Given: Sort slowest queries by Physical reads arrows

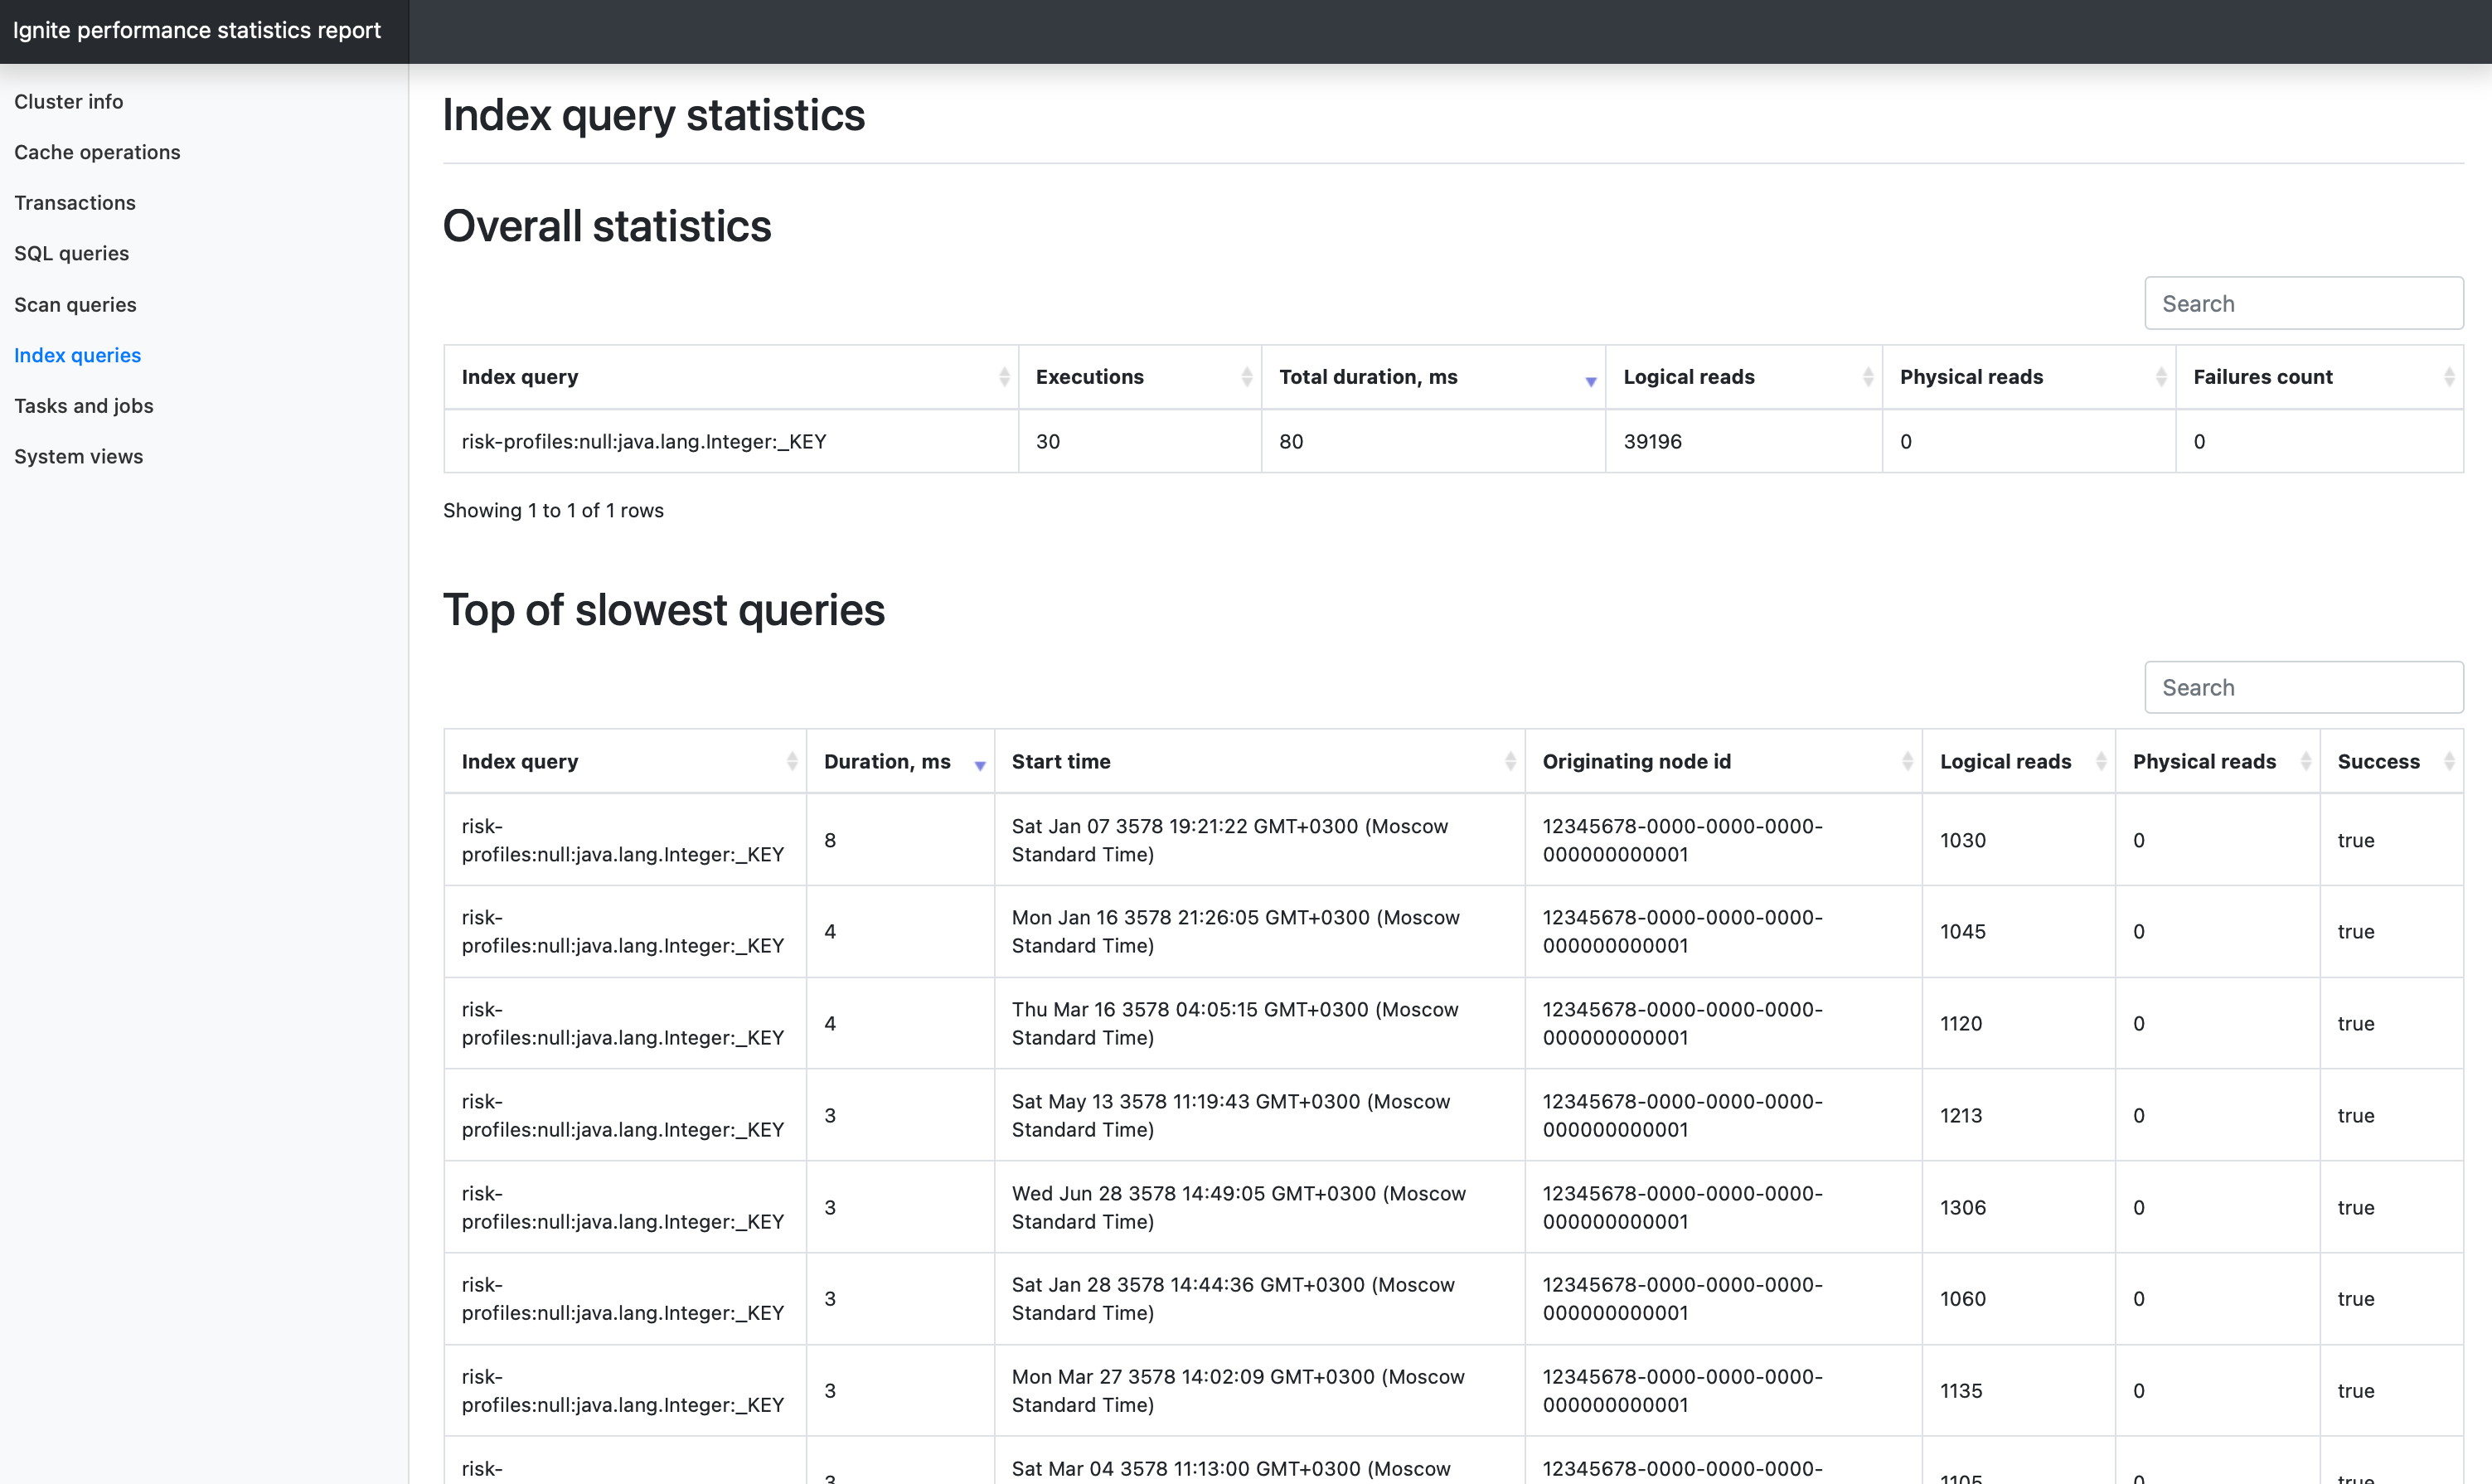Looking at the screenshot, I should [x=2305, y=761].
